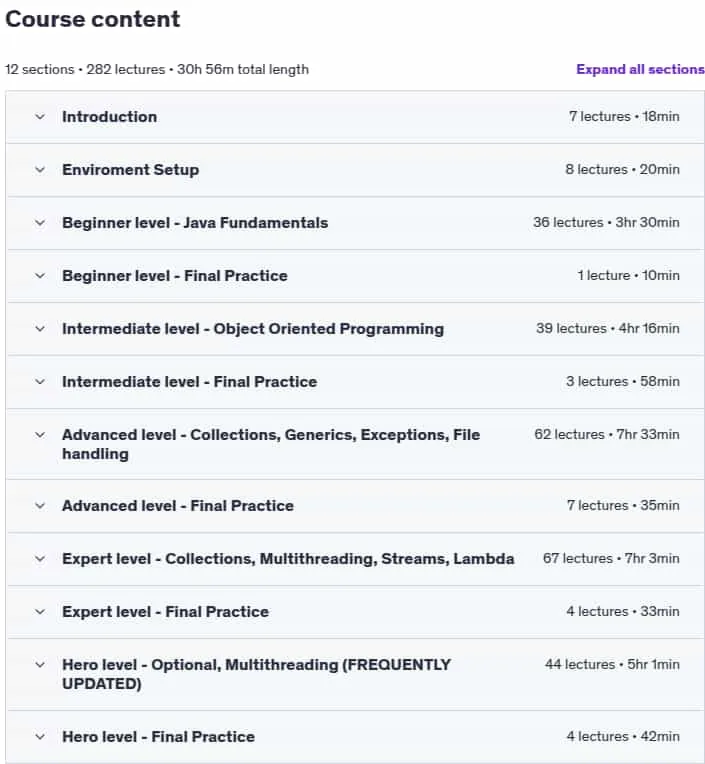The image size is (705, 764).
Task: Click Expert level - Final Practice title
Action: tap(166, 611)
